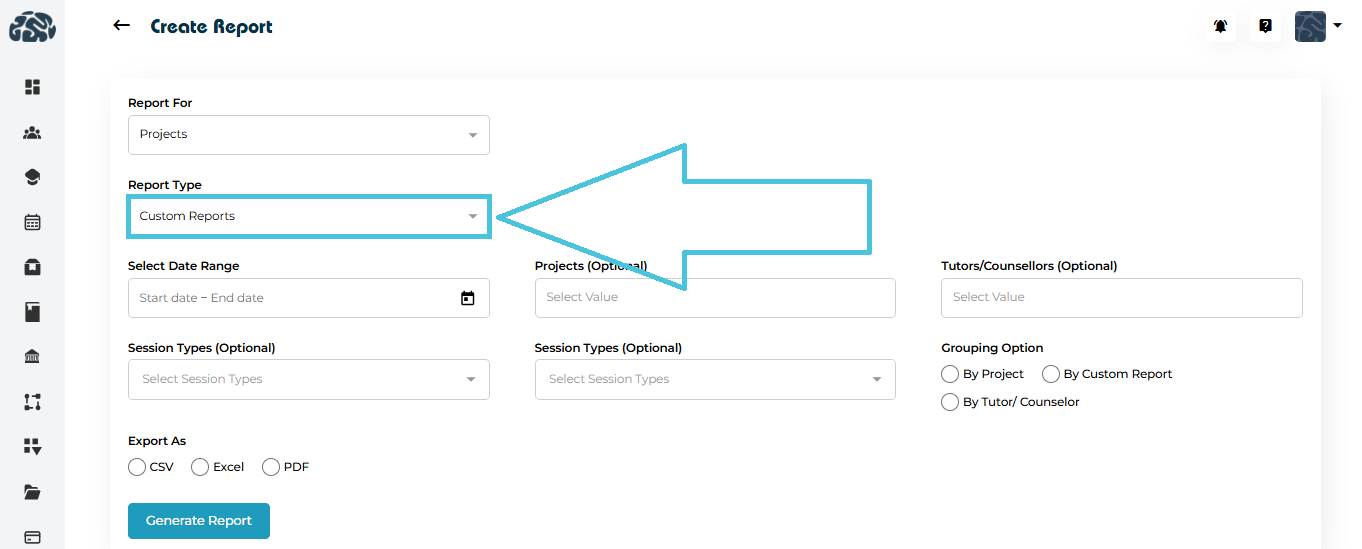Choose By Tutor/ Counselor grouping
This screenshot has height=549, width=1362.
pos(950,402)
